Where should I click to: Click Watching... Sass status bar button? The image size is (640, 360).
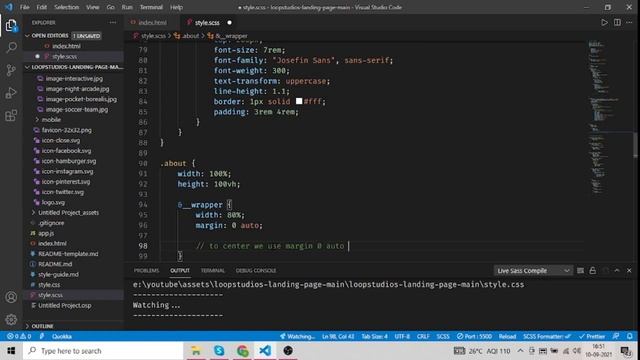pos(298,336)
